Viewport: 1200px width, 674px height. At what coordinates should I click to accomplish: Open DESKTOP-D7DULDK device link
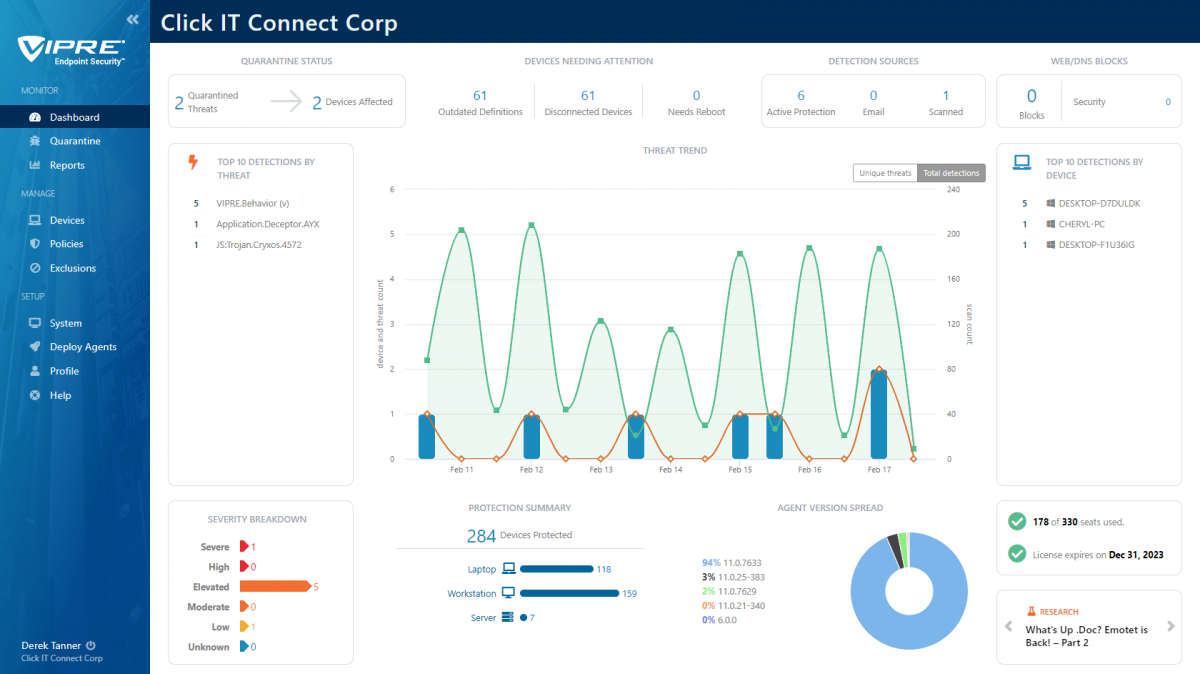1099,203
